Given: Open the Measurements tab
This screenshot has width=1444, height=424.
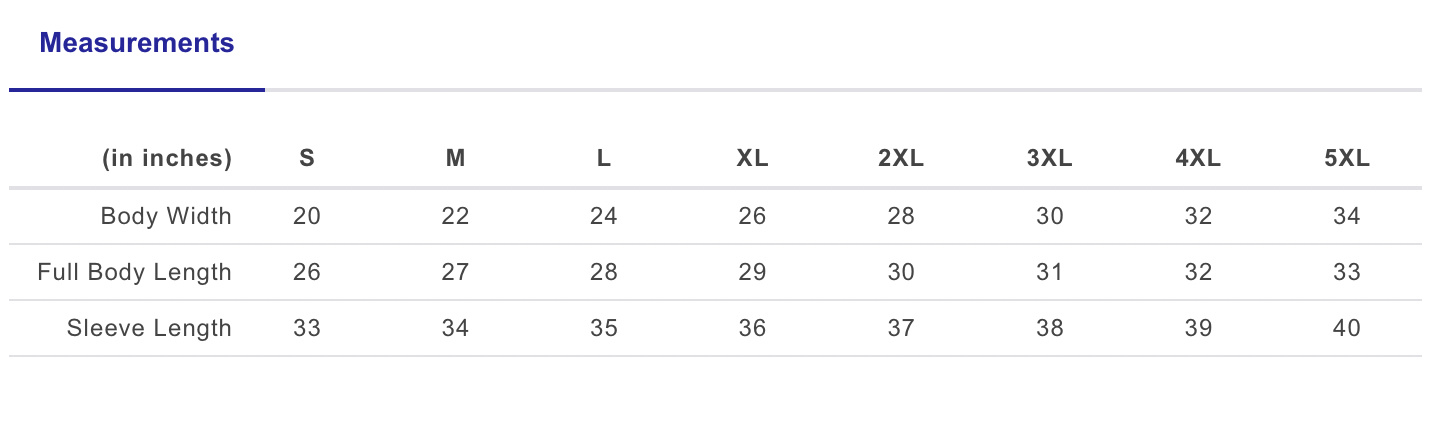Looking at the screenshot, I should coord(137,44).
